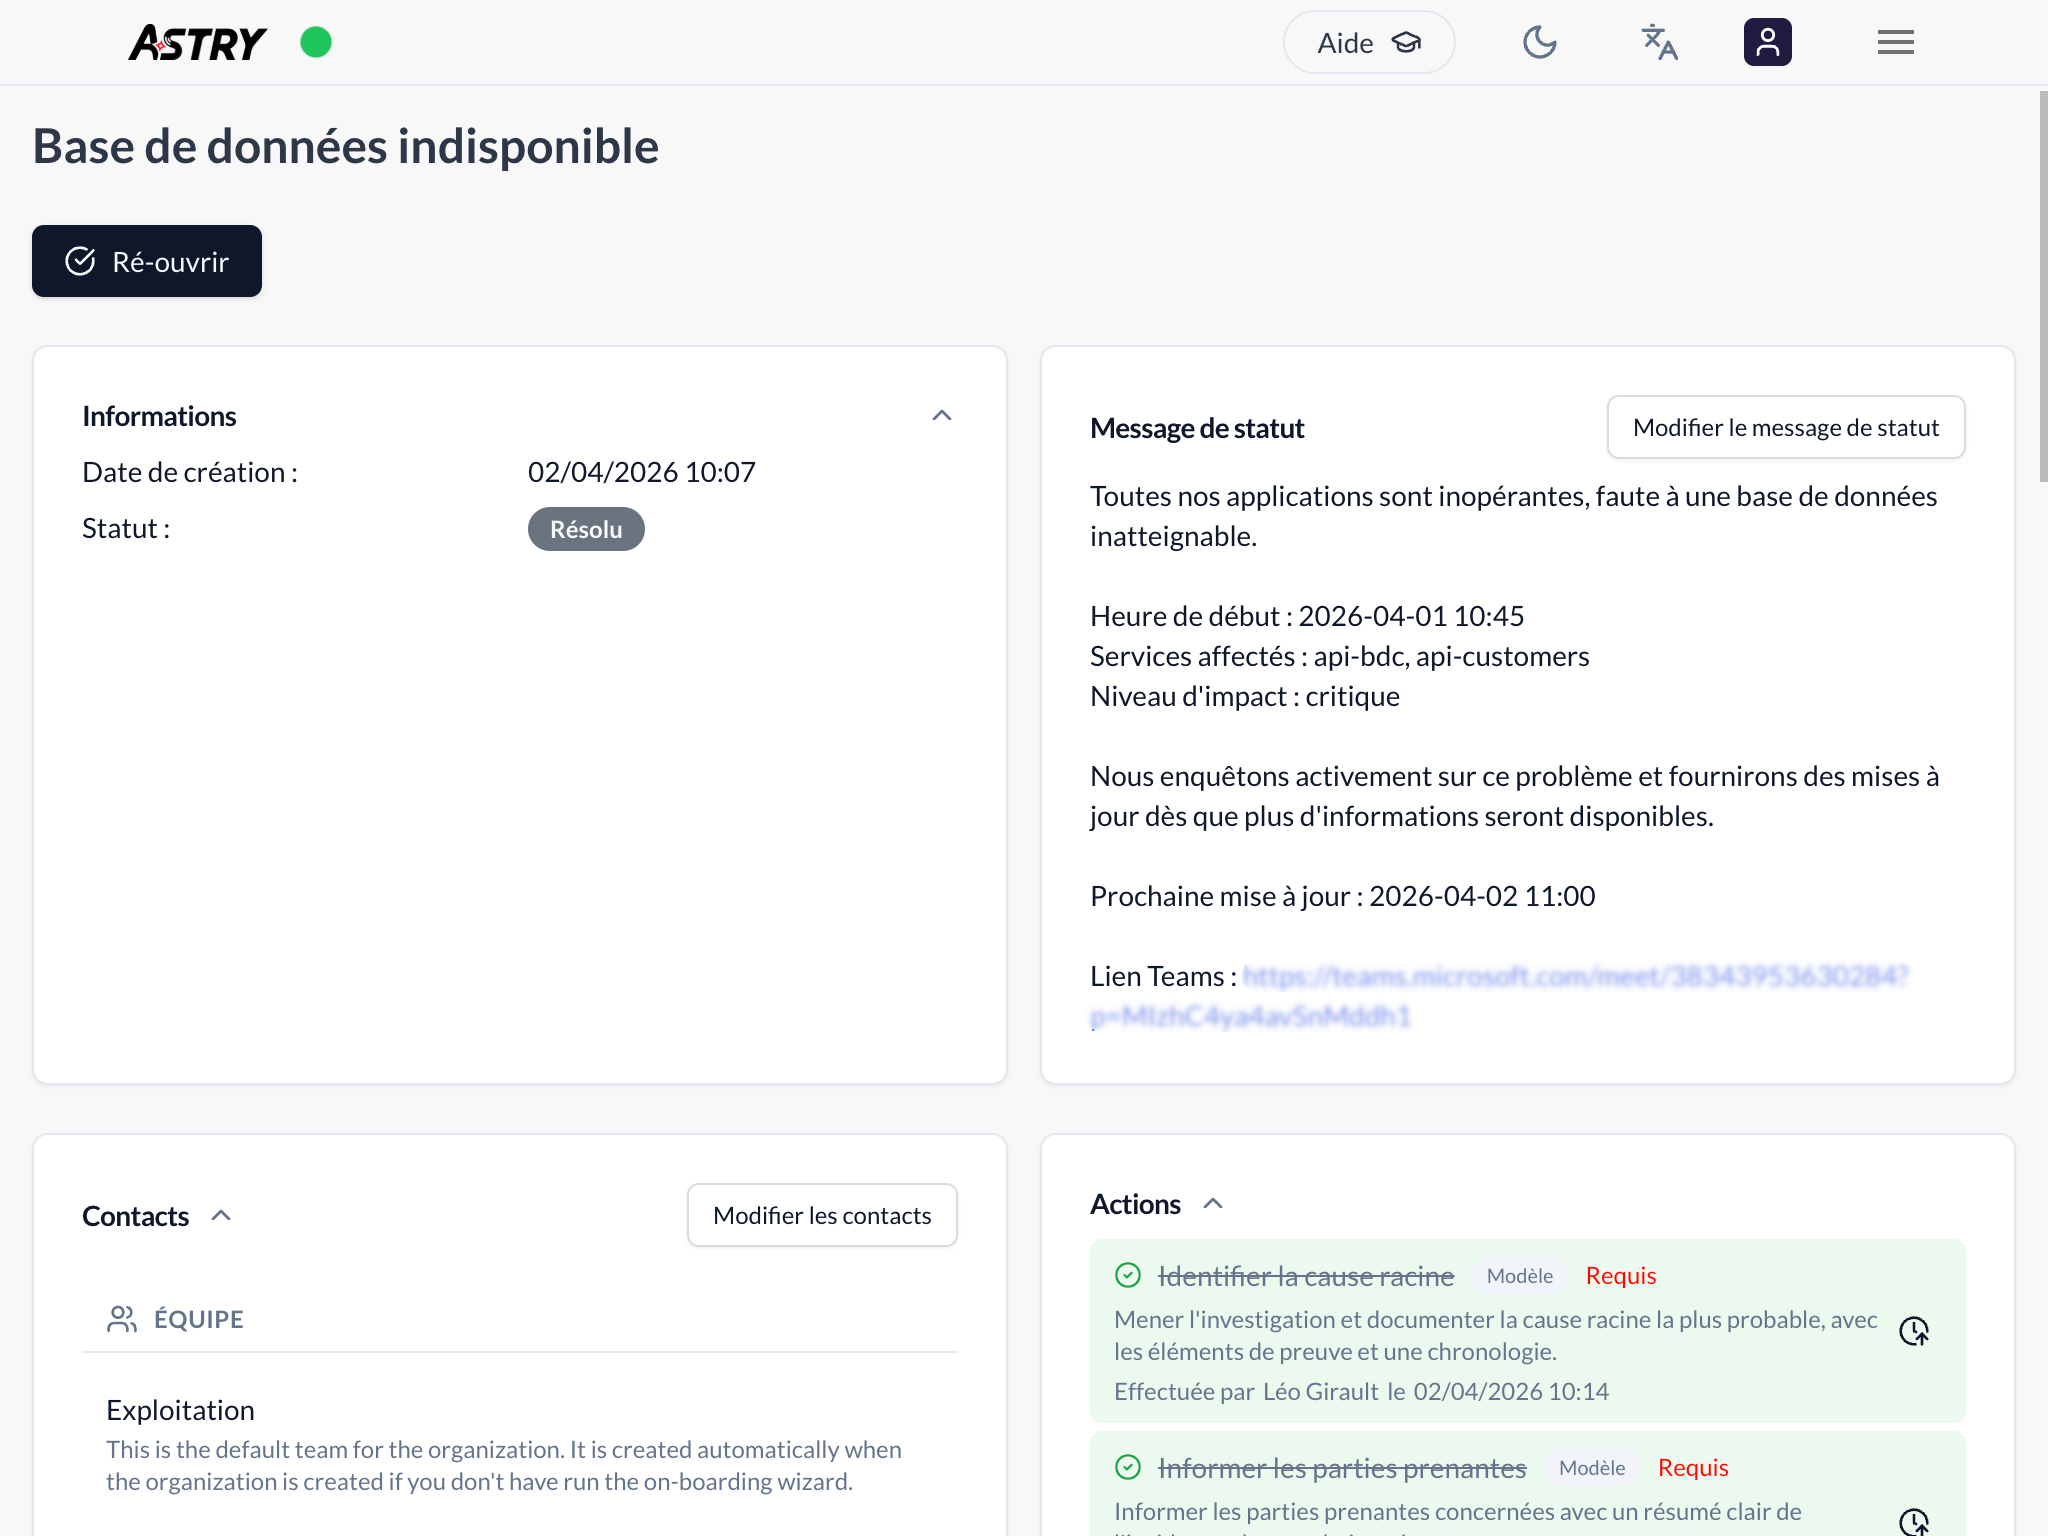Uncheck Informer les parties prenantes action
Viewport: 2048px width, 1536px height.
[1128, 1468]
